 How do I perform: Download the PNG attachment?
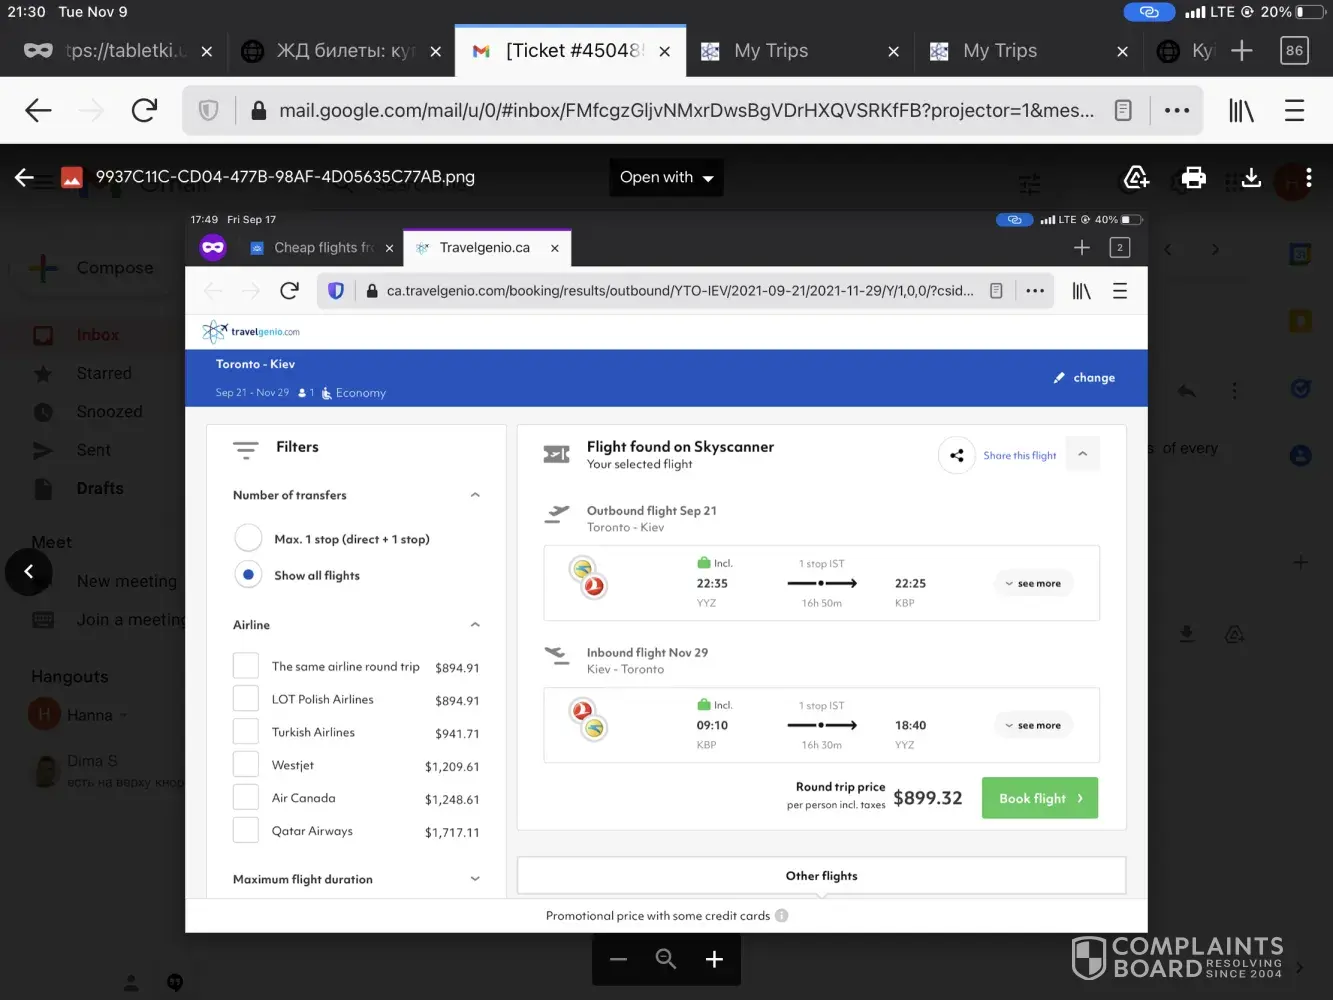pos(1251,178)
